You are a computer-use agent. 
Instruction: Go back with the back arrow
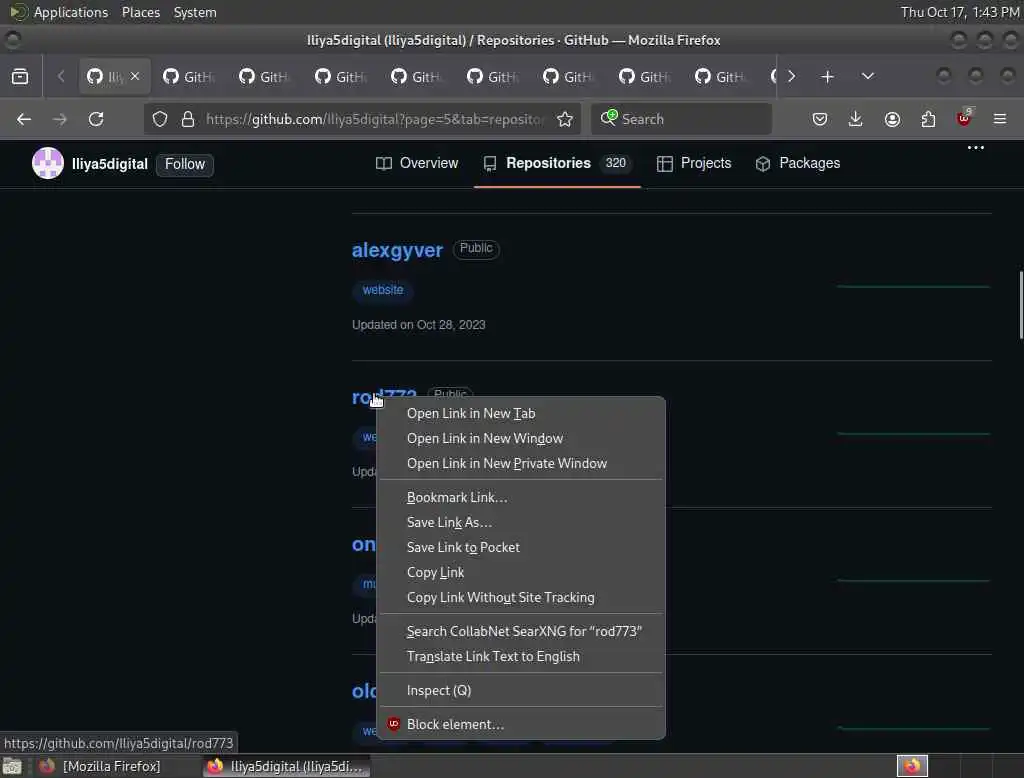point(24,119)
